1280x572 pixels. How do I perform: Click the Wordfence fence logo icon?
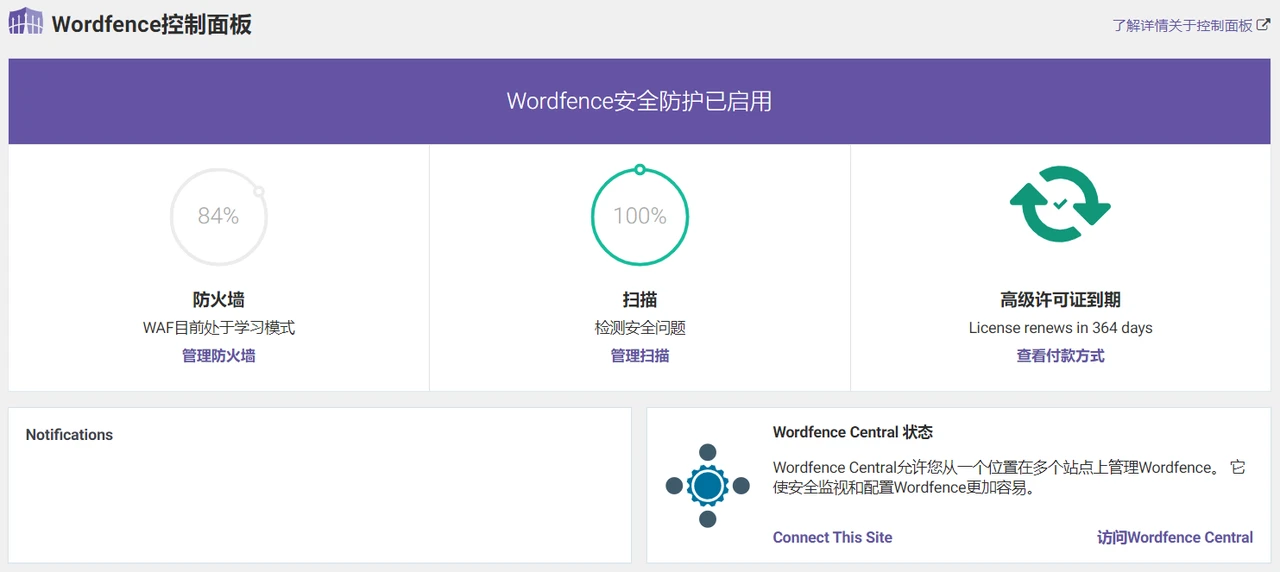pos(26,22)
